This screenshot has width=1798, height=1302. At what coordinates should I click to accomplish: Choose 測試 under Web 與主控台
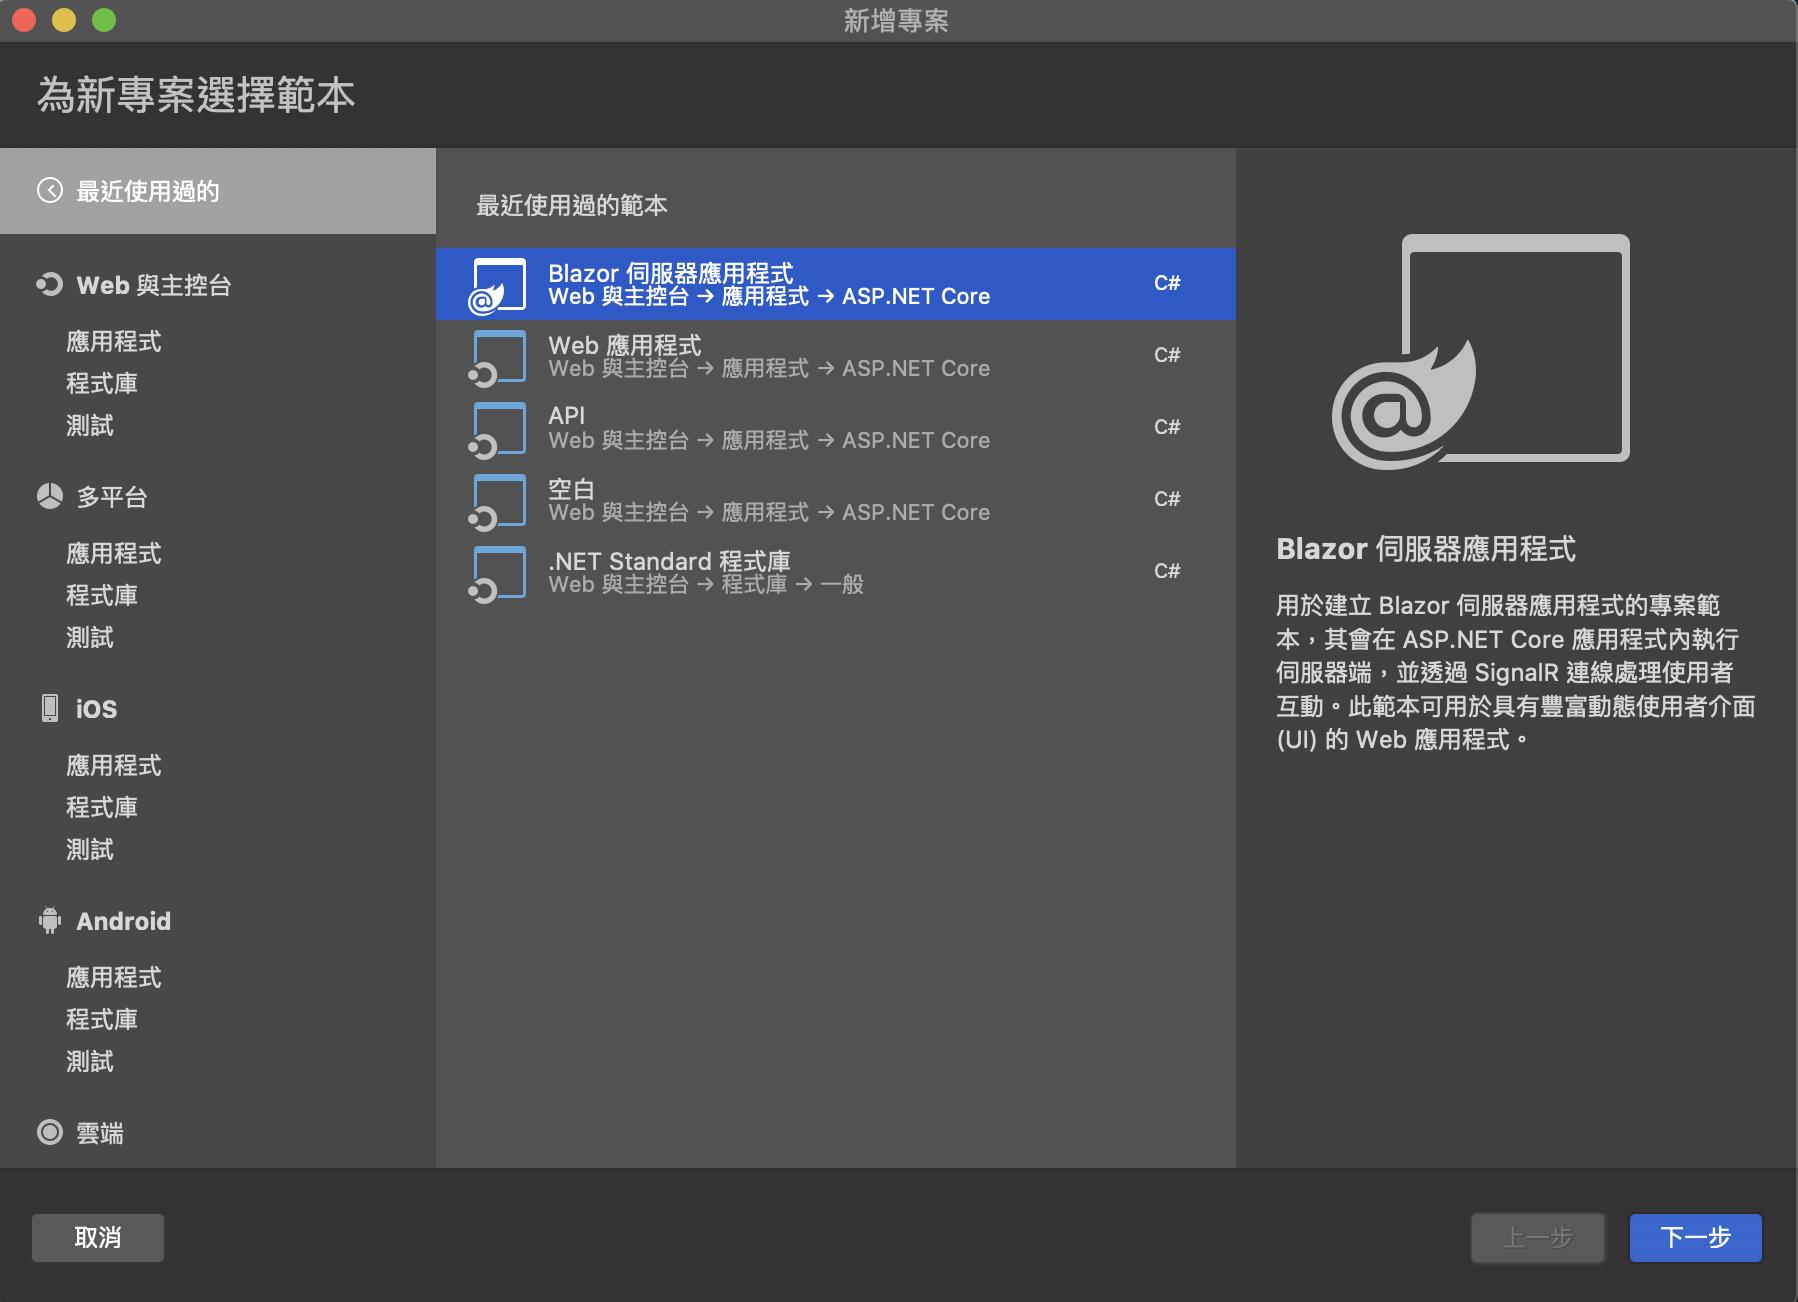(x=89, y=426)
